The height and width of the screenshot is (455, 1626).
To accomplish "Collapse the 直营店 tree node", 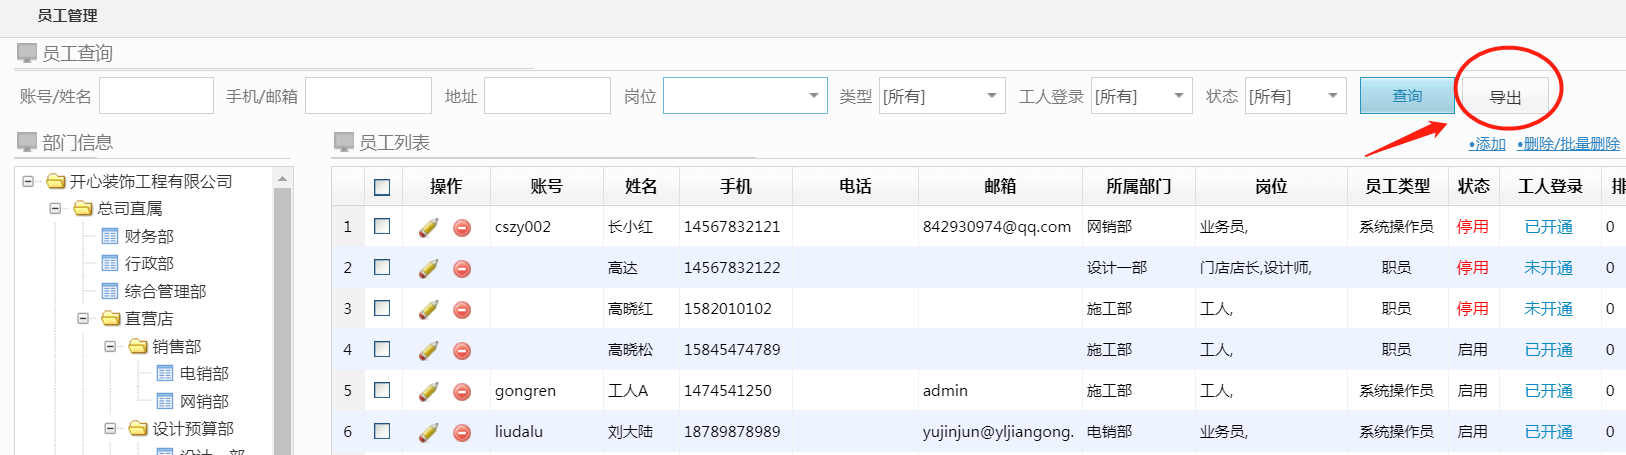I will click(x=83, y=318).
